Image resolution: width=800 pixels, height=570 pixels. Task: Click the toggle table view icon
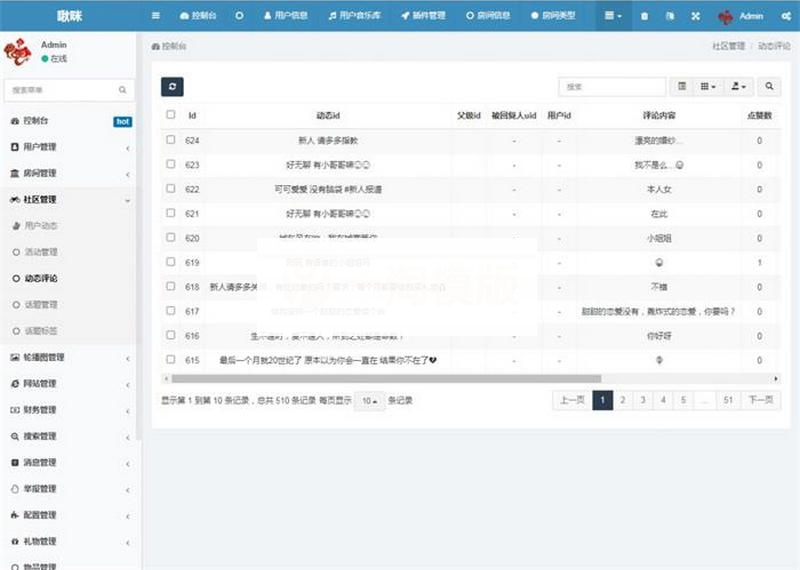[x=682, y=87]
